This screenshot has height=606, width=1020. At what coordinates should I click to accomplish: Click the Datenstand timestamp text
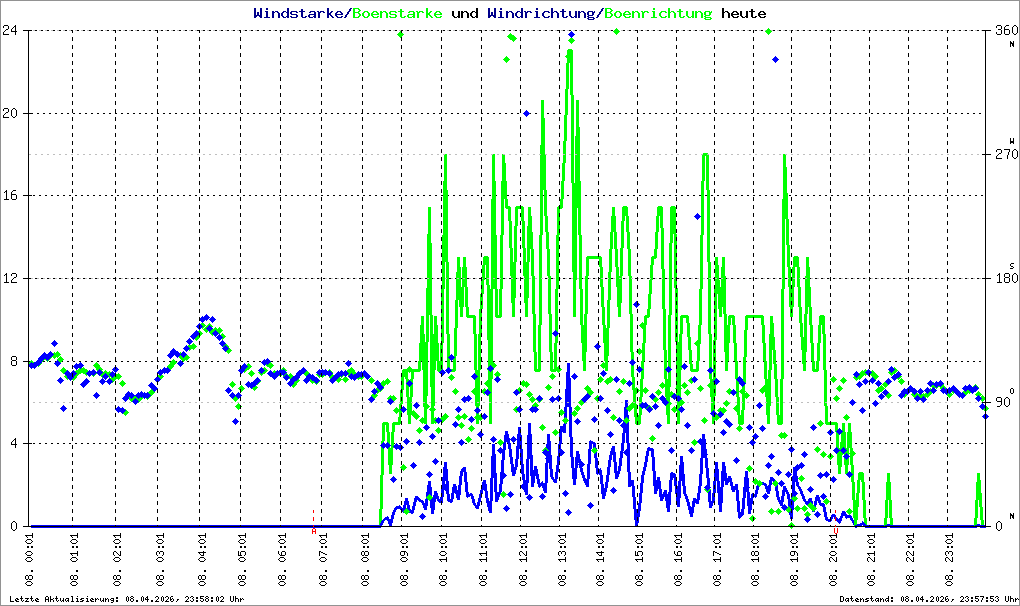click(929, 599)
